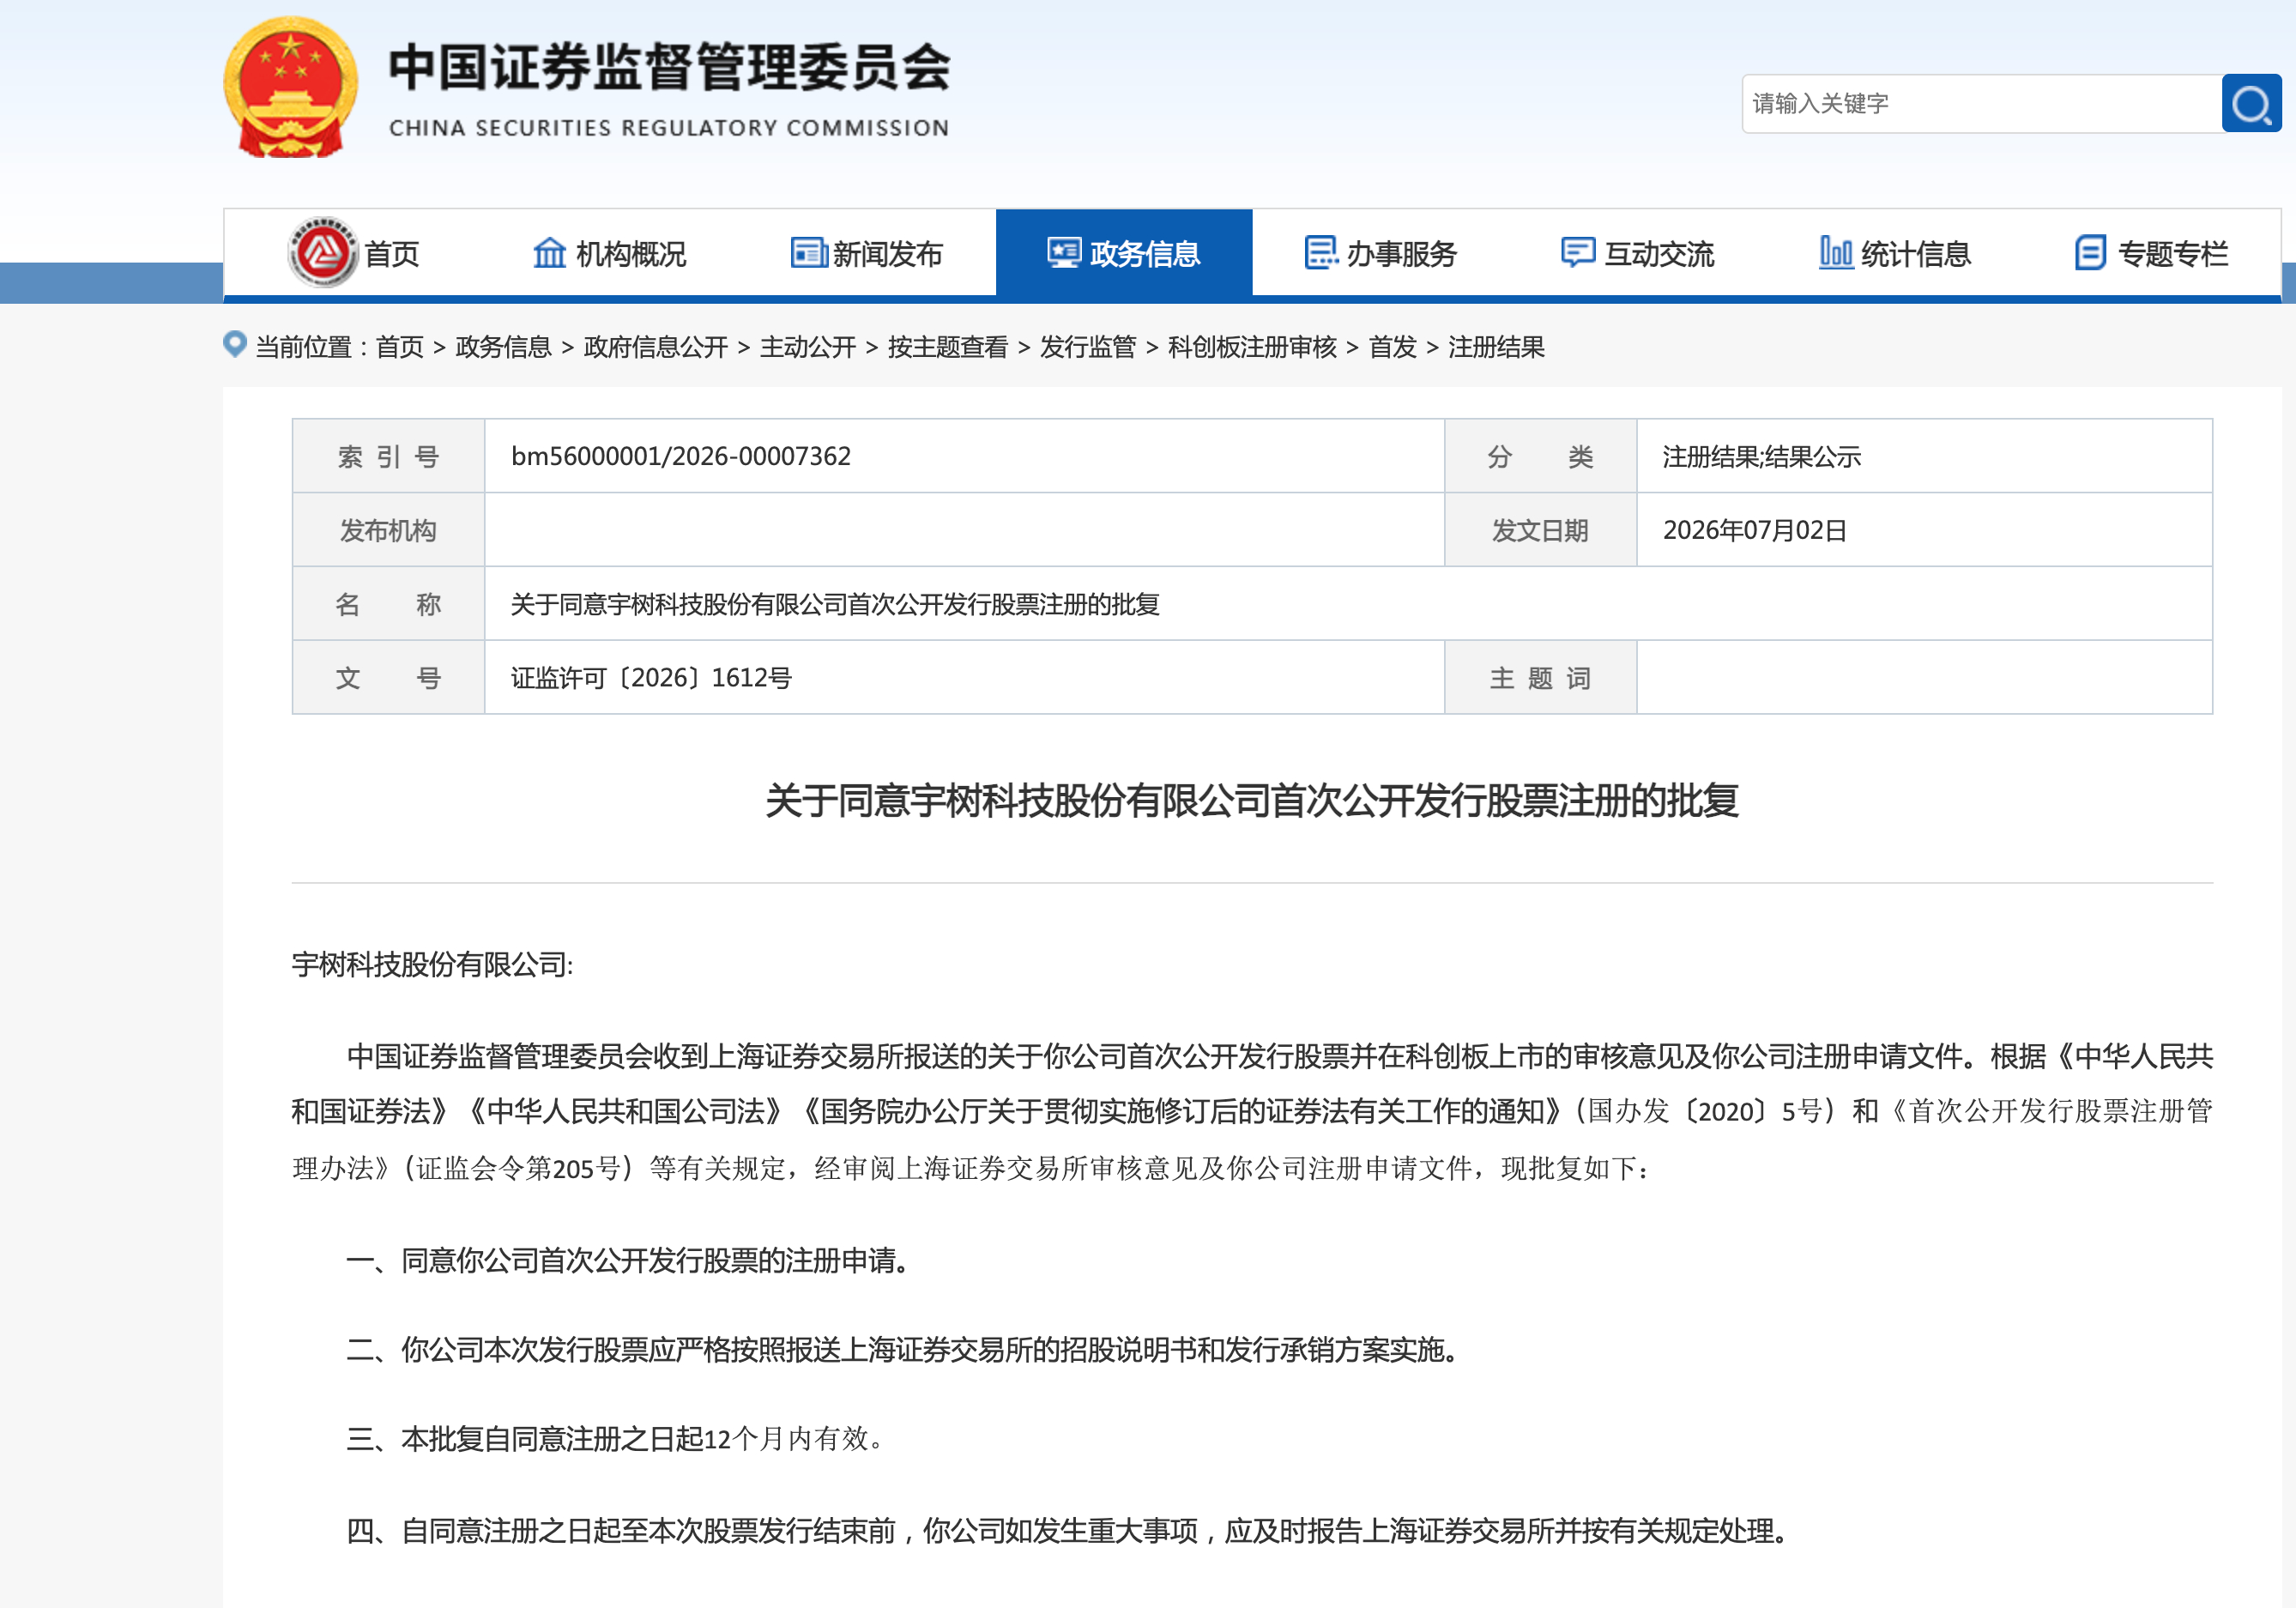Image resolution: width=2296 pixels, height=1608 pixels.
Task: Click the 中国证券监督管理委员会 site title
Action: point(669,67)
